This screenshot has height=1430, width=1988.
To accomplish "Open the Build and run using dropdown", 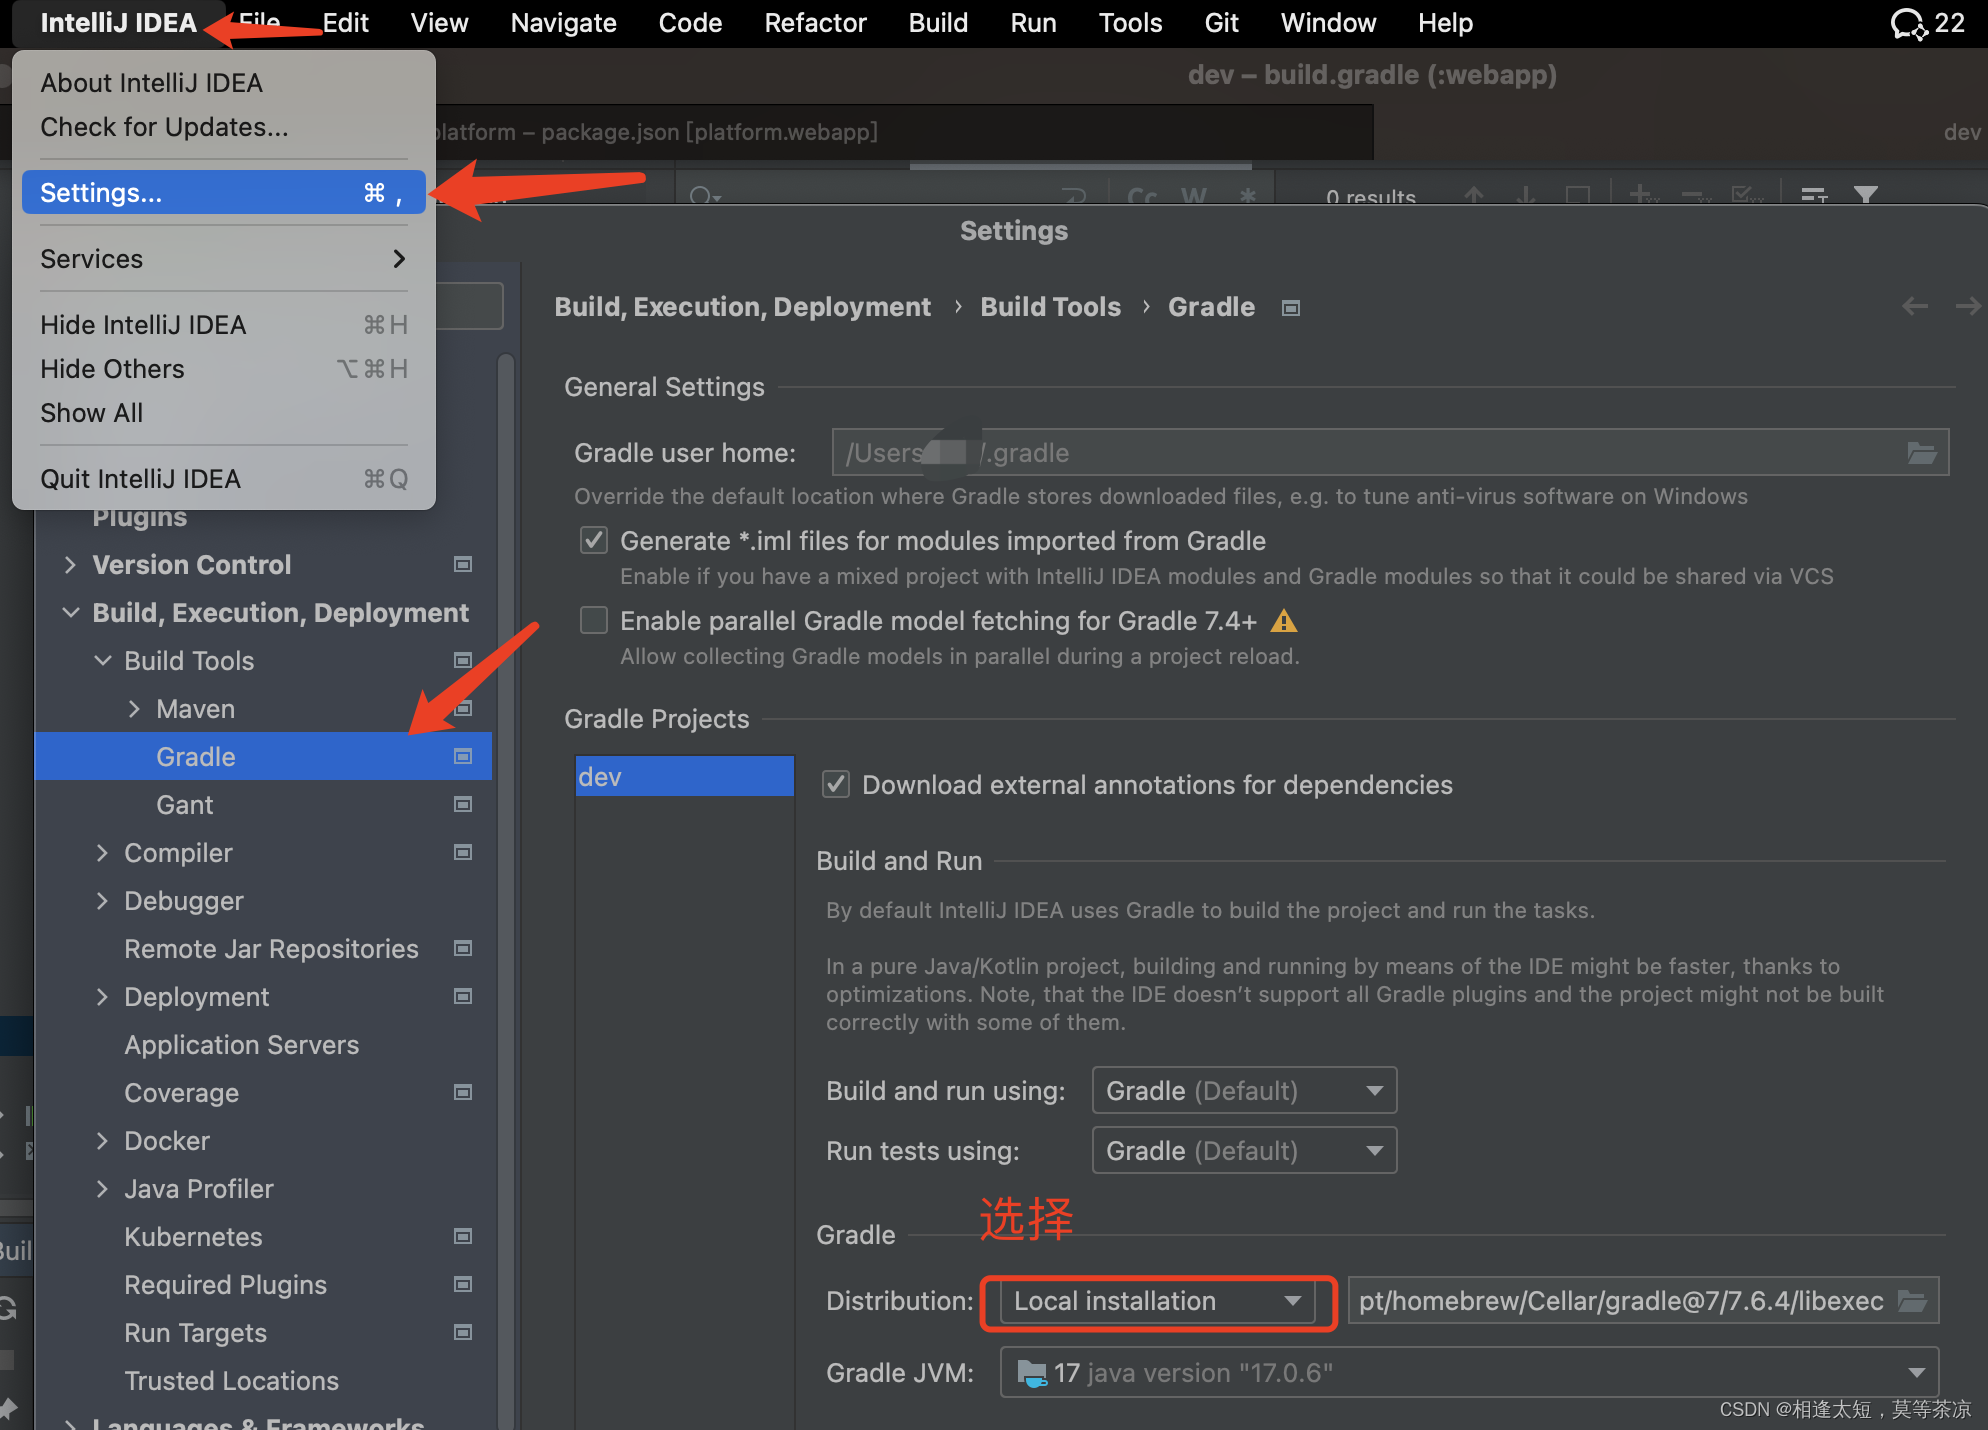I will point(1244,1091).
